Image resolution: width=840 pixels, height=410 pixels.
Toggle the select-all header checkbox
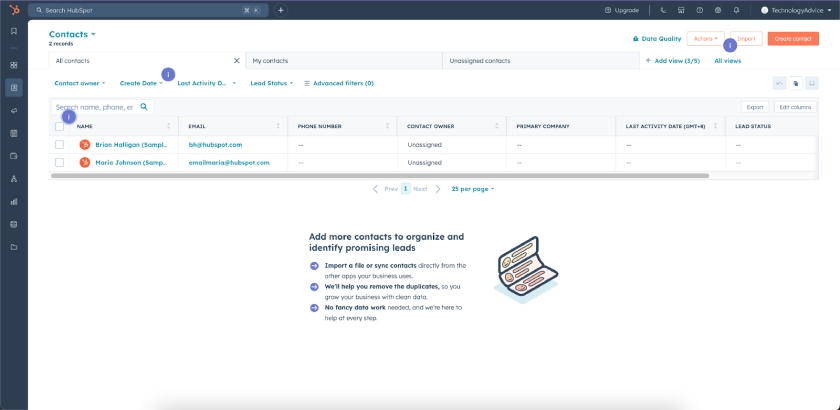click(59, 126)
